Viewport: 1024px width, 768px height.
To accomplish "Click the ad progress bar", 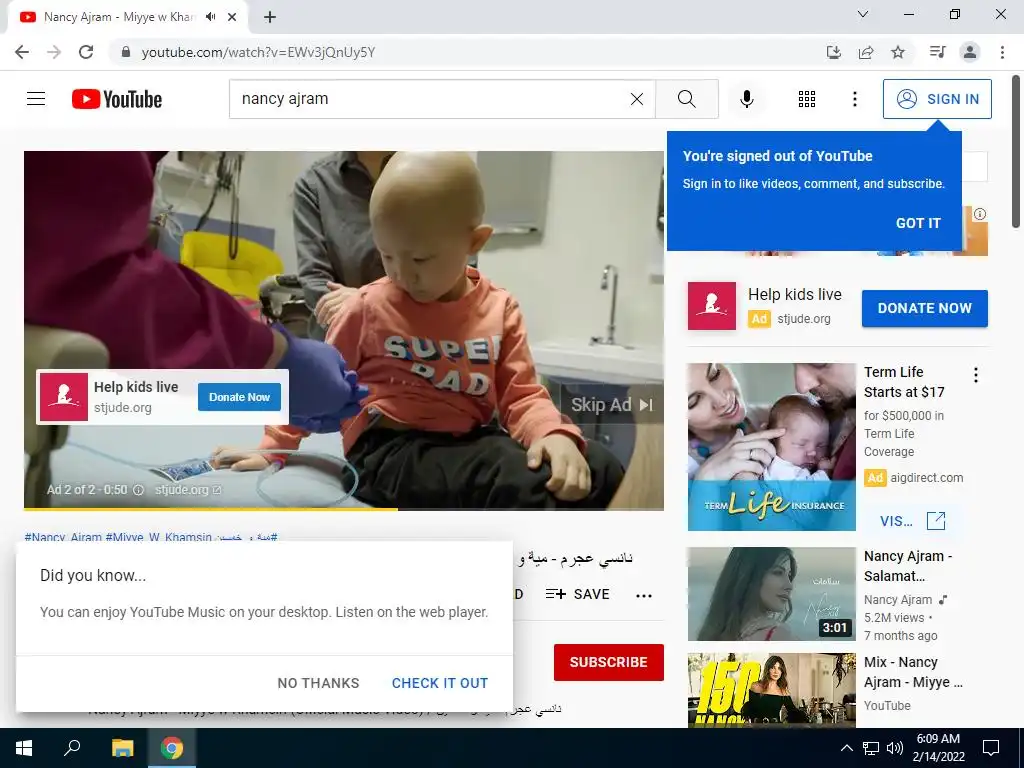I will coord(344,508).
